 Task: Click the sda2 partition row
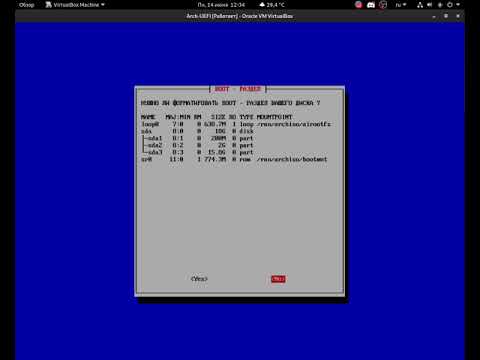coord(198,145)
